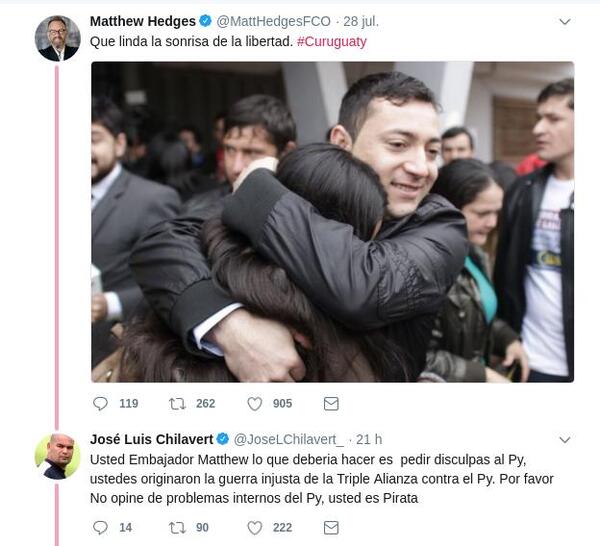Reply to Matthew Hedges' tweet

(101, 404)
